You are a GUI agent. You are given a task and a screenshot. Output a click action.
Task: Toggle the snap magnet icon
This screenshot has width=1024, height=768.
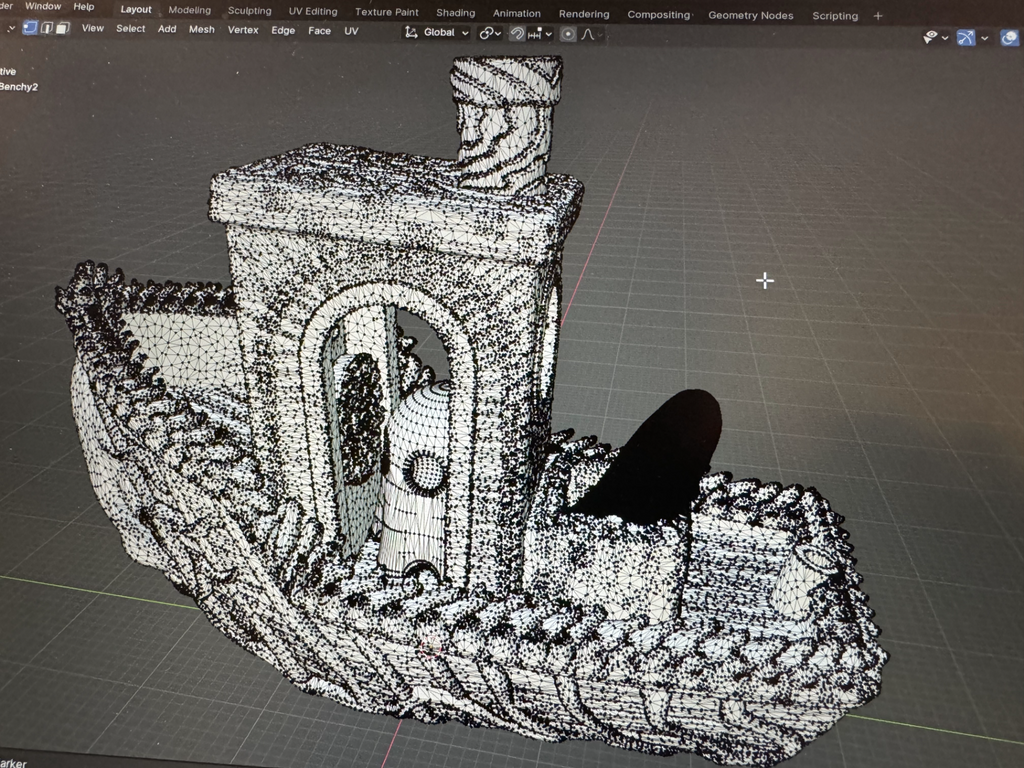coord(517,33)
